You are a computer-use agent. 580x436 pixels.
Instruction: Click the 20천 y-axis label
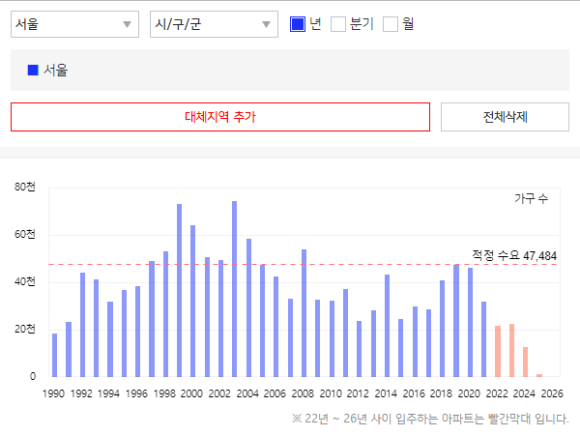tap(25, 329)
